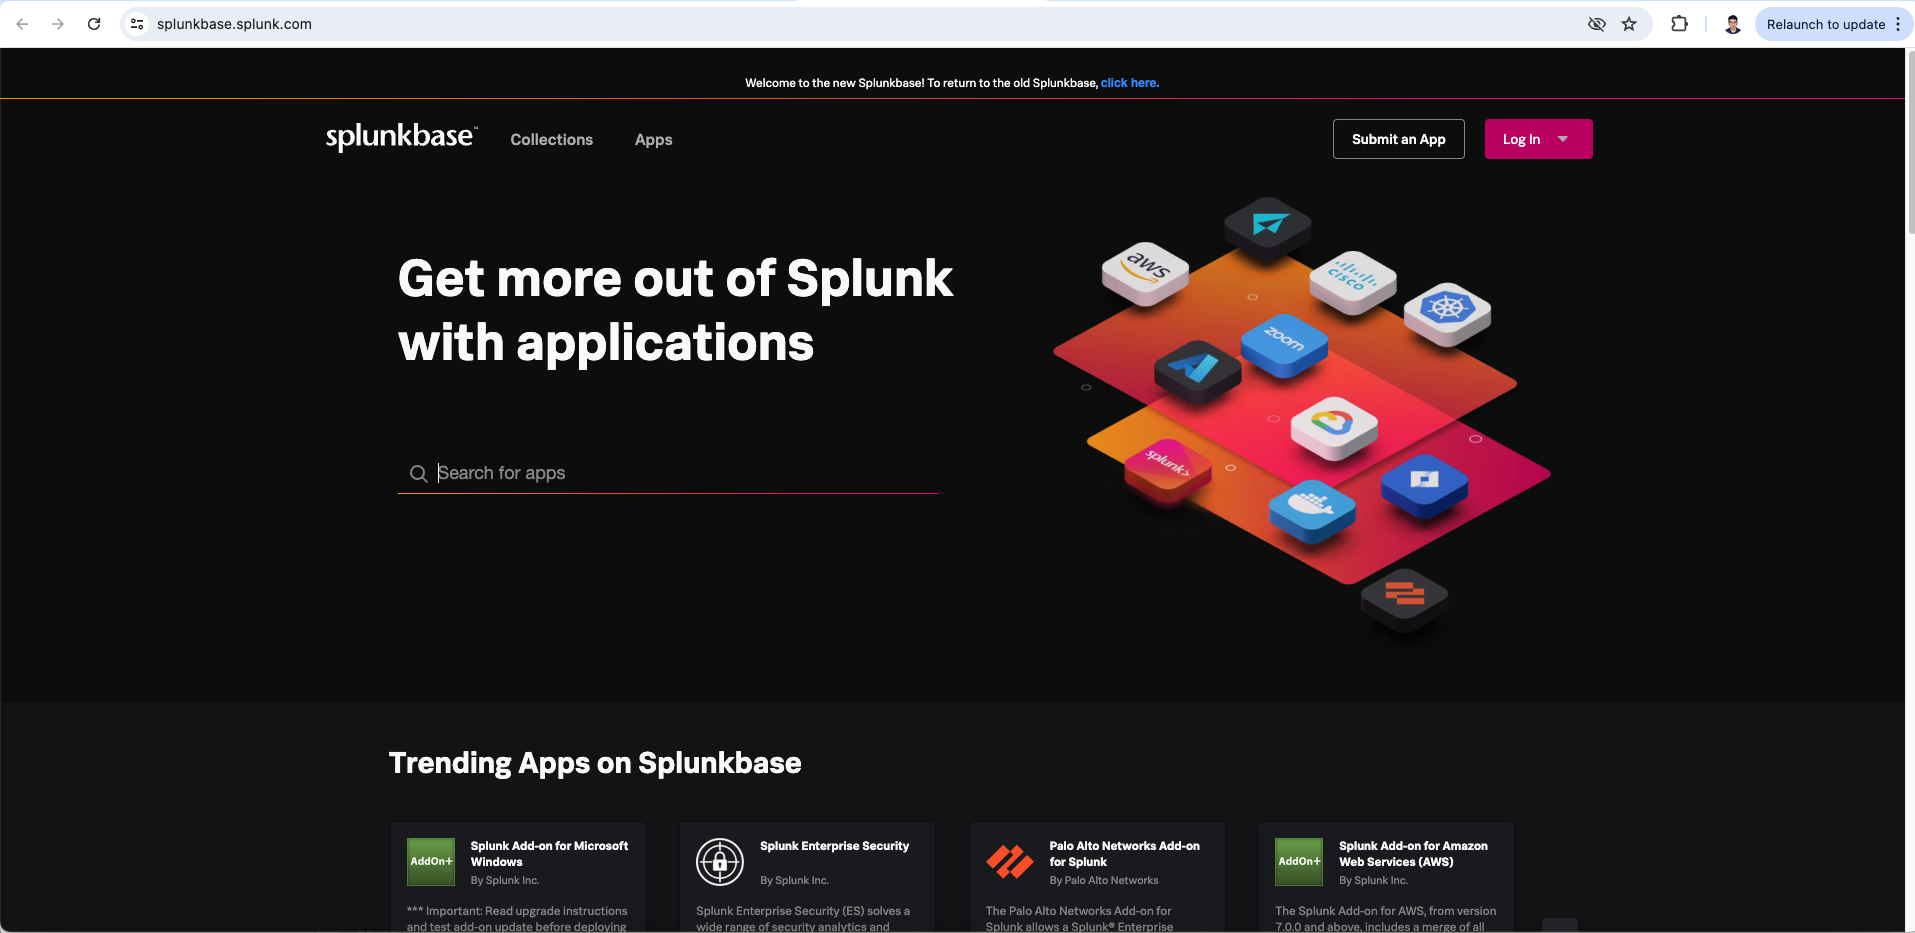Follow the 'click here' old Splunkbase link

click(1130, 83)
